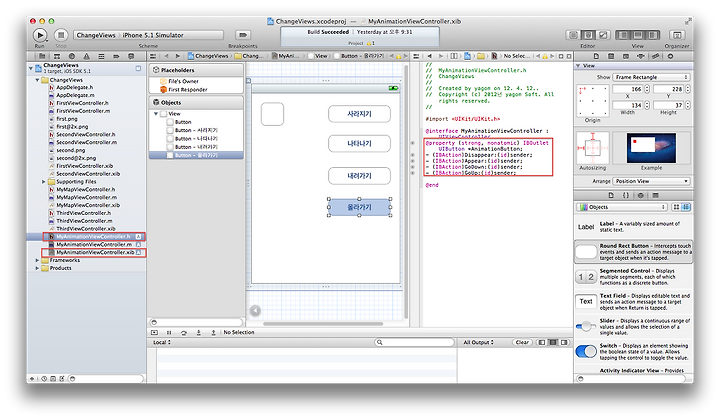Toggle Debug area visibility in View group
The height and width of the screenshot is (420, 720).
click(638, 35)
